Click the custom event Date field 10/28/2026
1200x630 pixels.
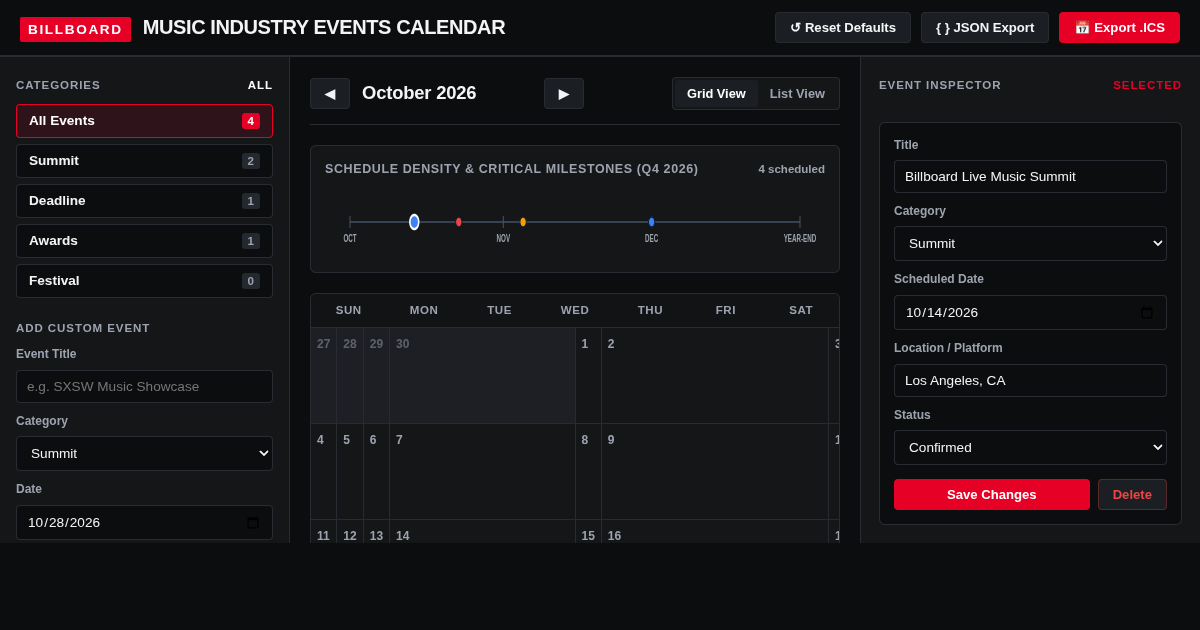point(144,522)
